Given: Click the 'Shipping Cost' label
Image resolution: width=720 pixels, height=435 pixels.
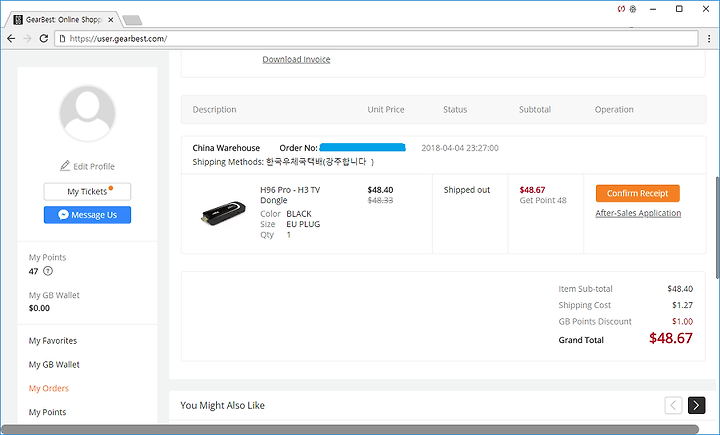Looking at the screenshot, I should coord(585,305).
